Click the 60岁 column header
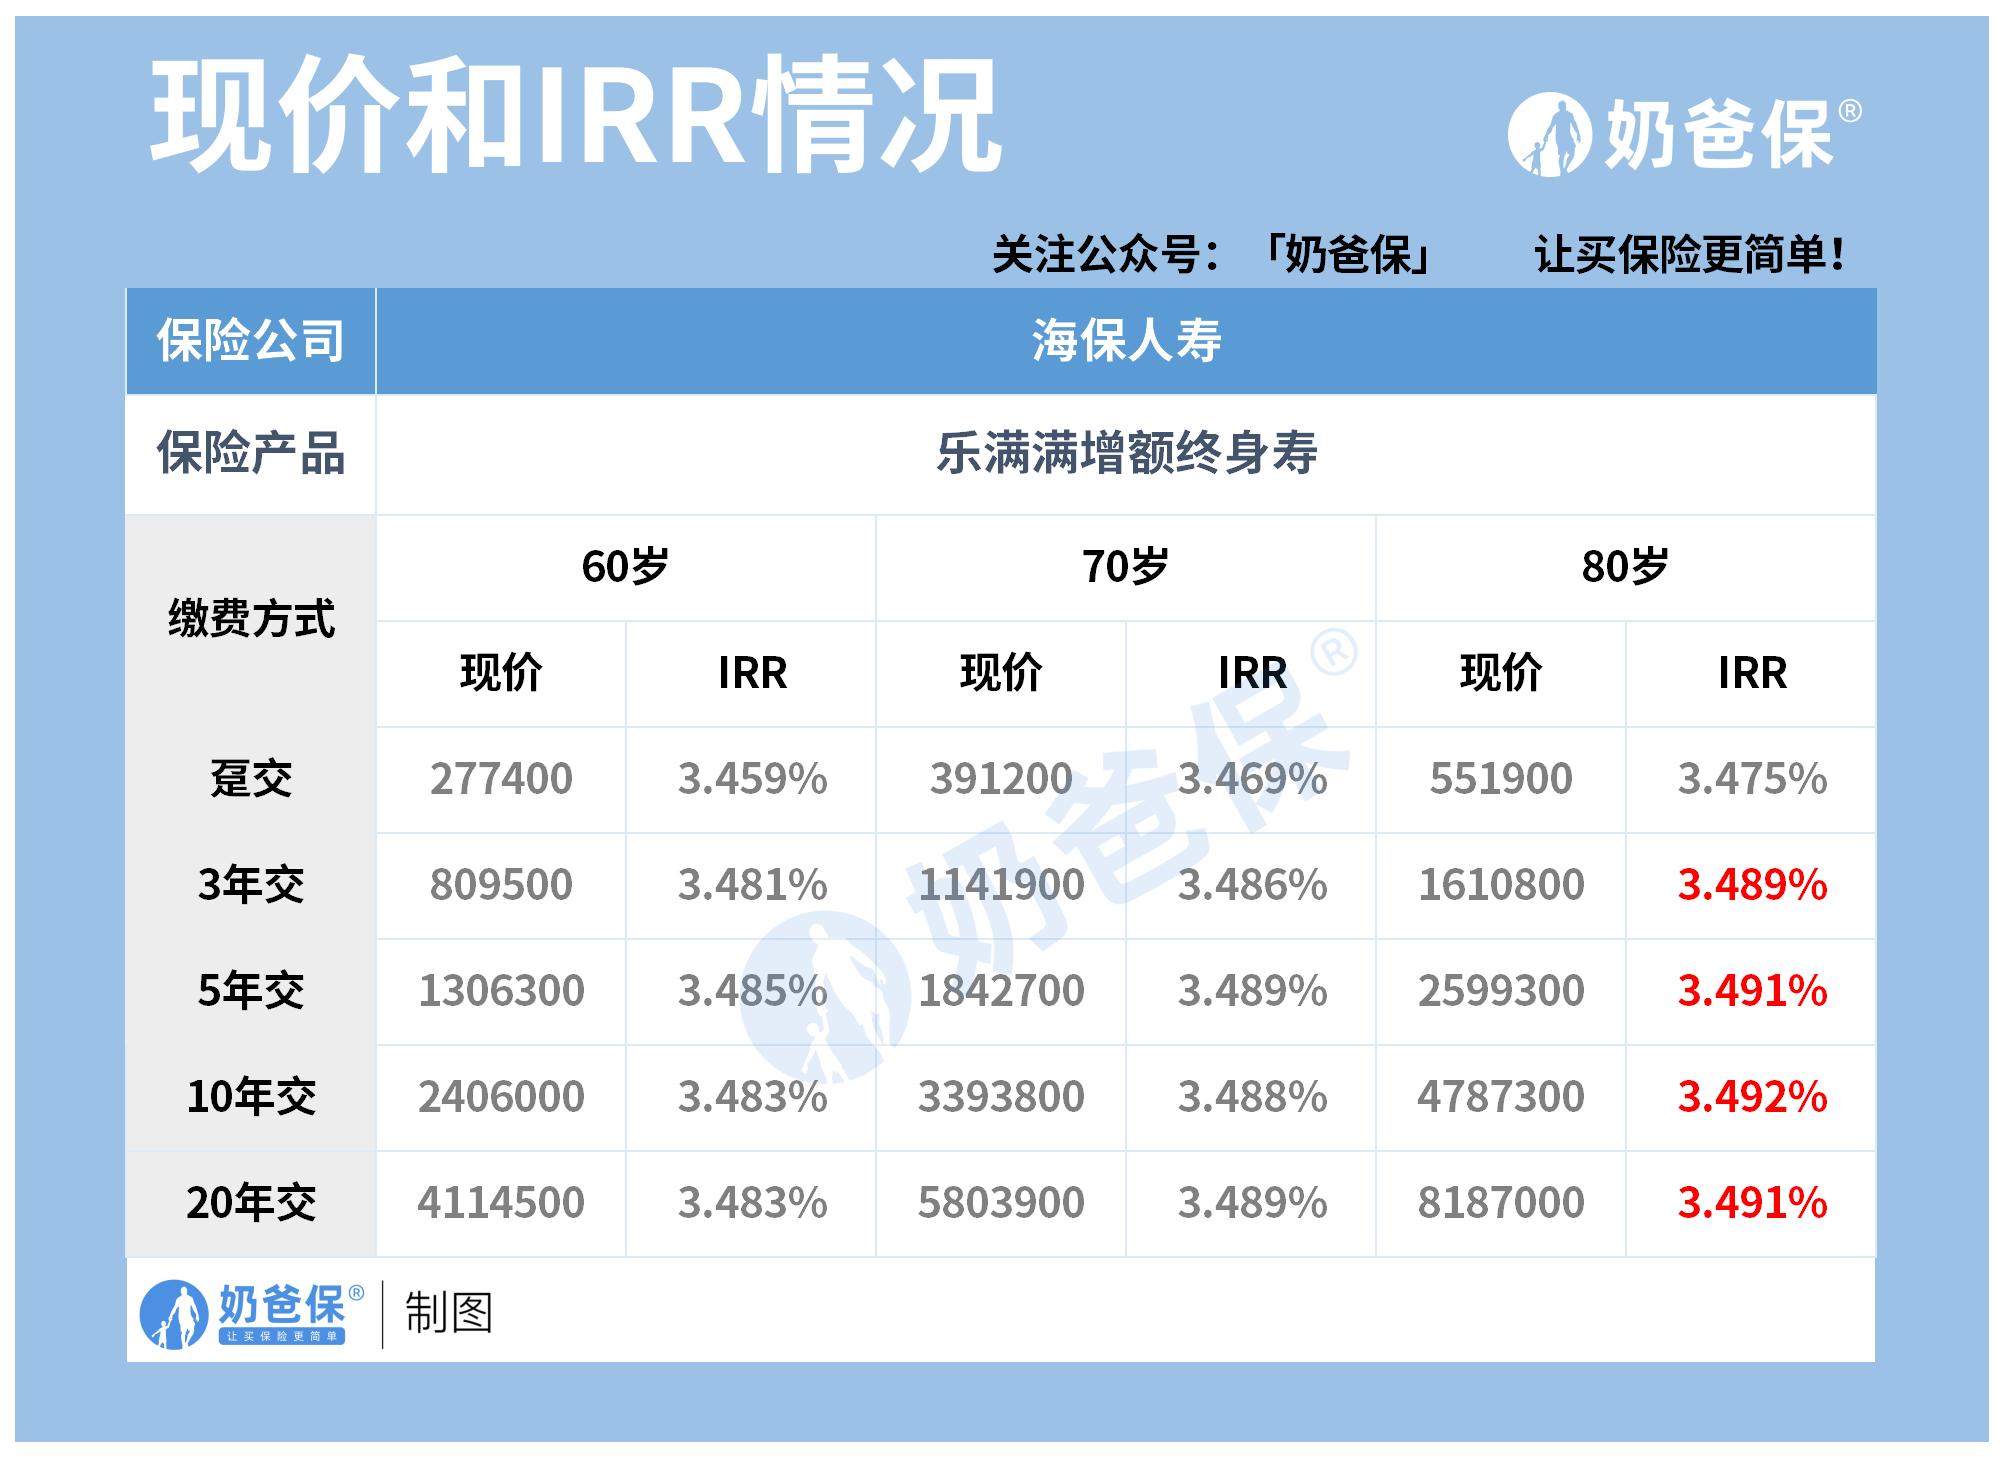The width and height of the screenshot is (2004, 1457). pyautogui.click(x=625, y=567)
